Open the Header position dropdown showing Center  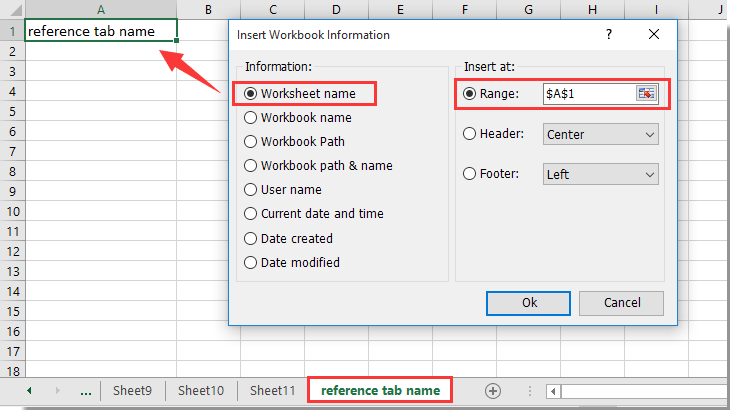tap(600, 134)
